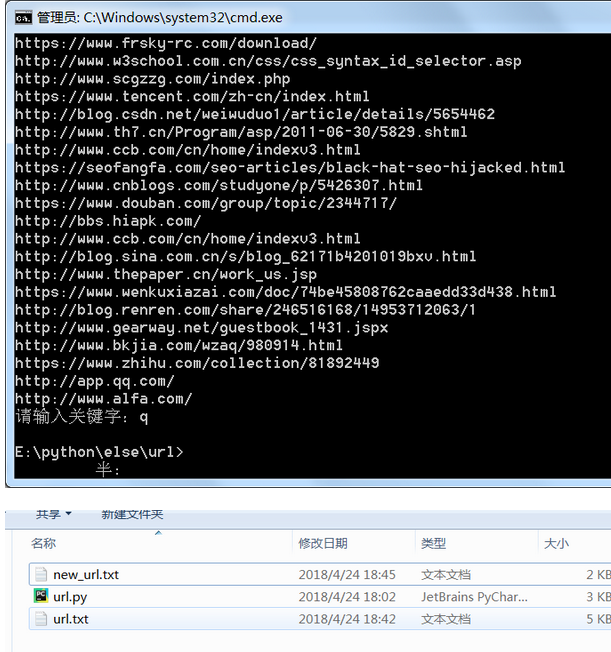The width and height of the screenshot is (611, 652).
Task: Click the JetBrains PyChar... type cell
Action: [474, 597]
